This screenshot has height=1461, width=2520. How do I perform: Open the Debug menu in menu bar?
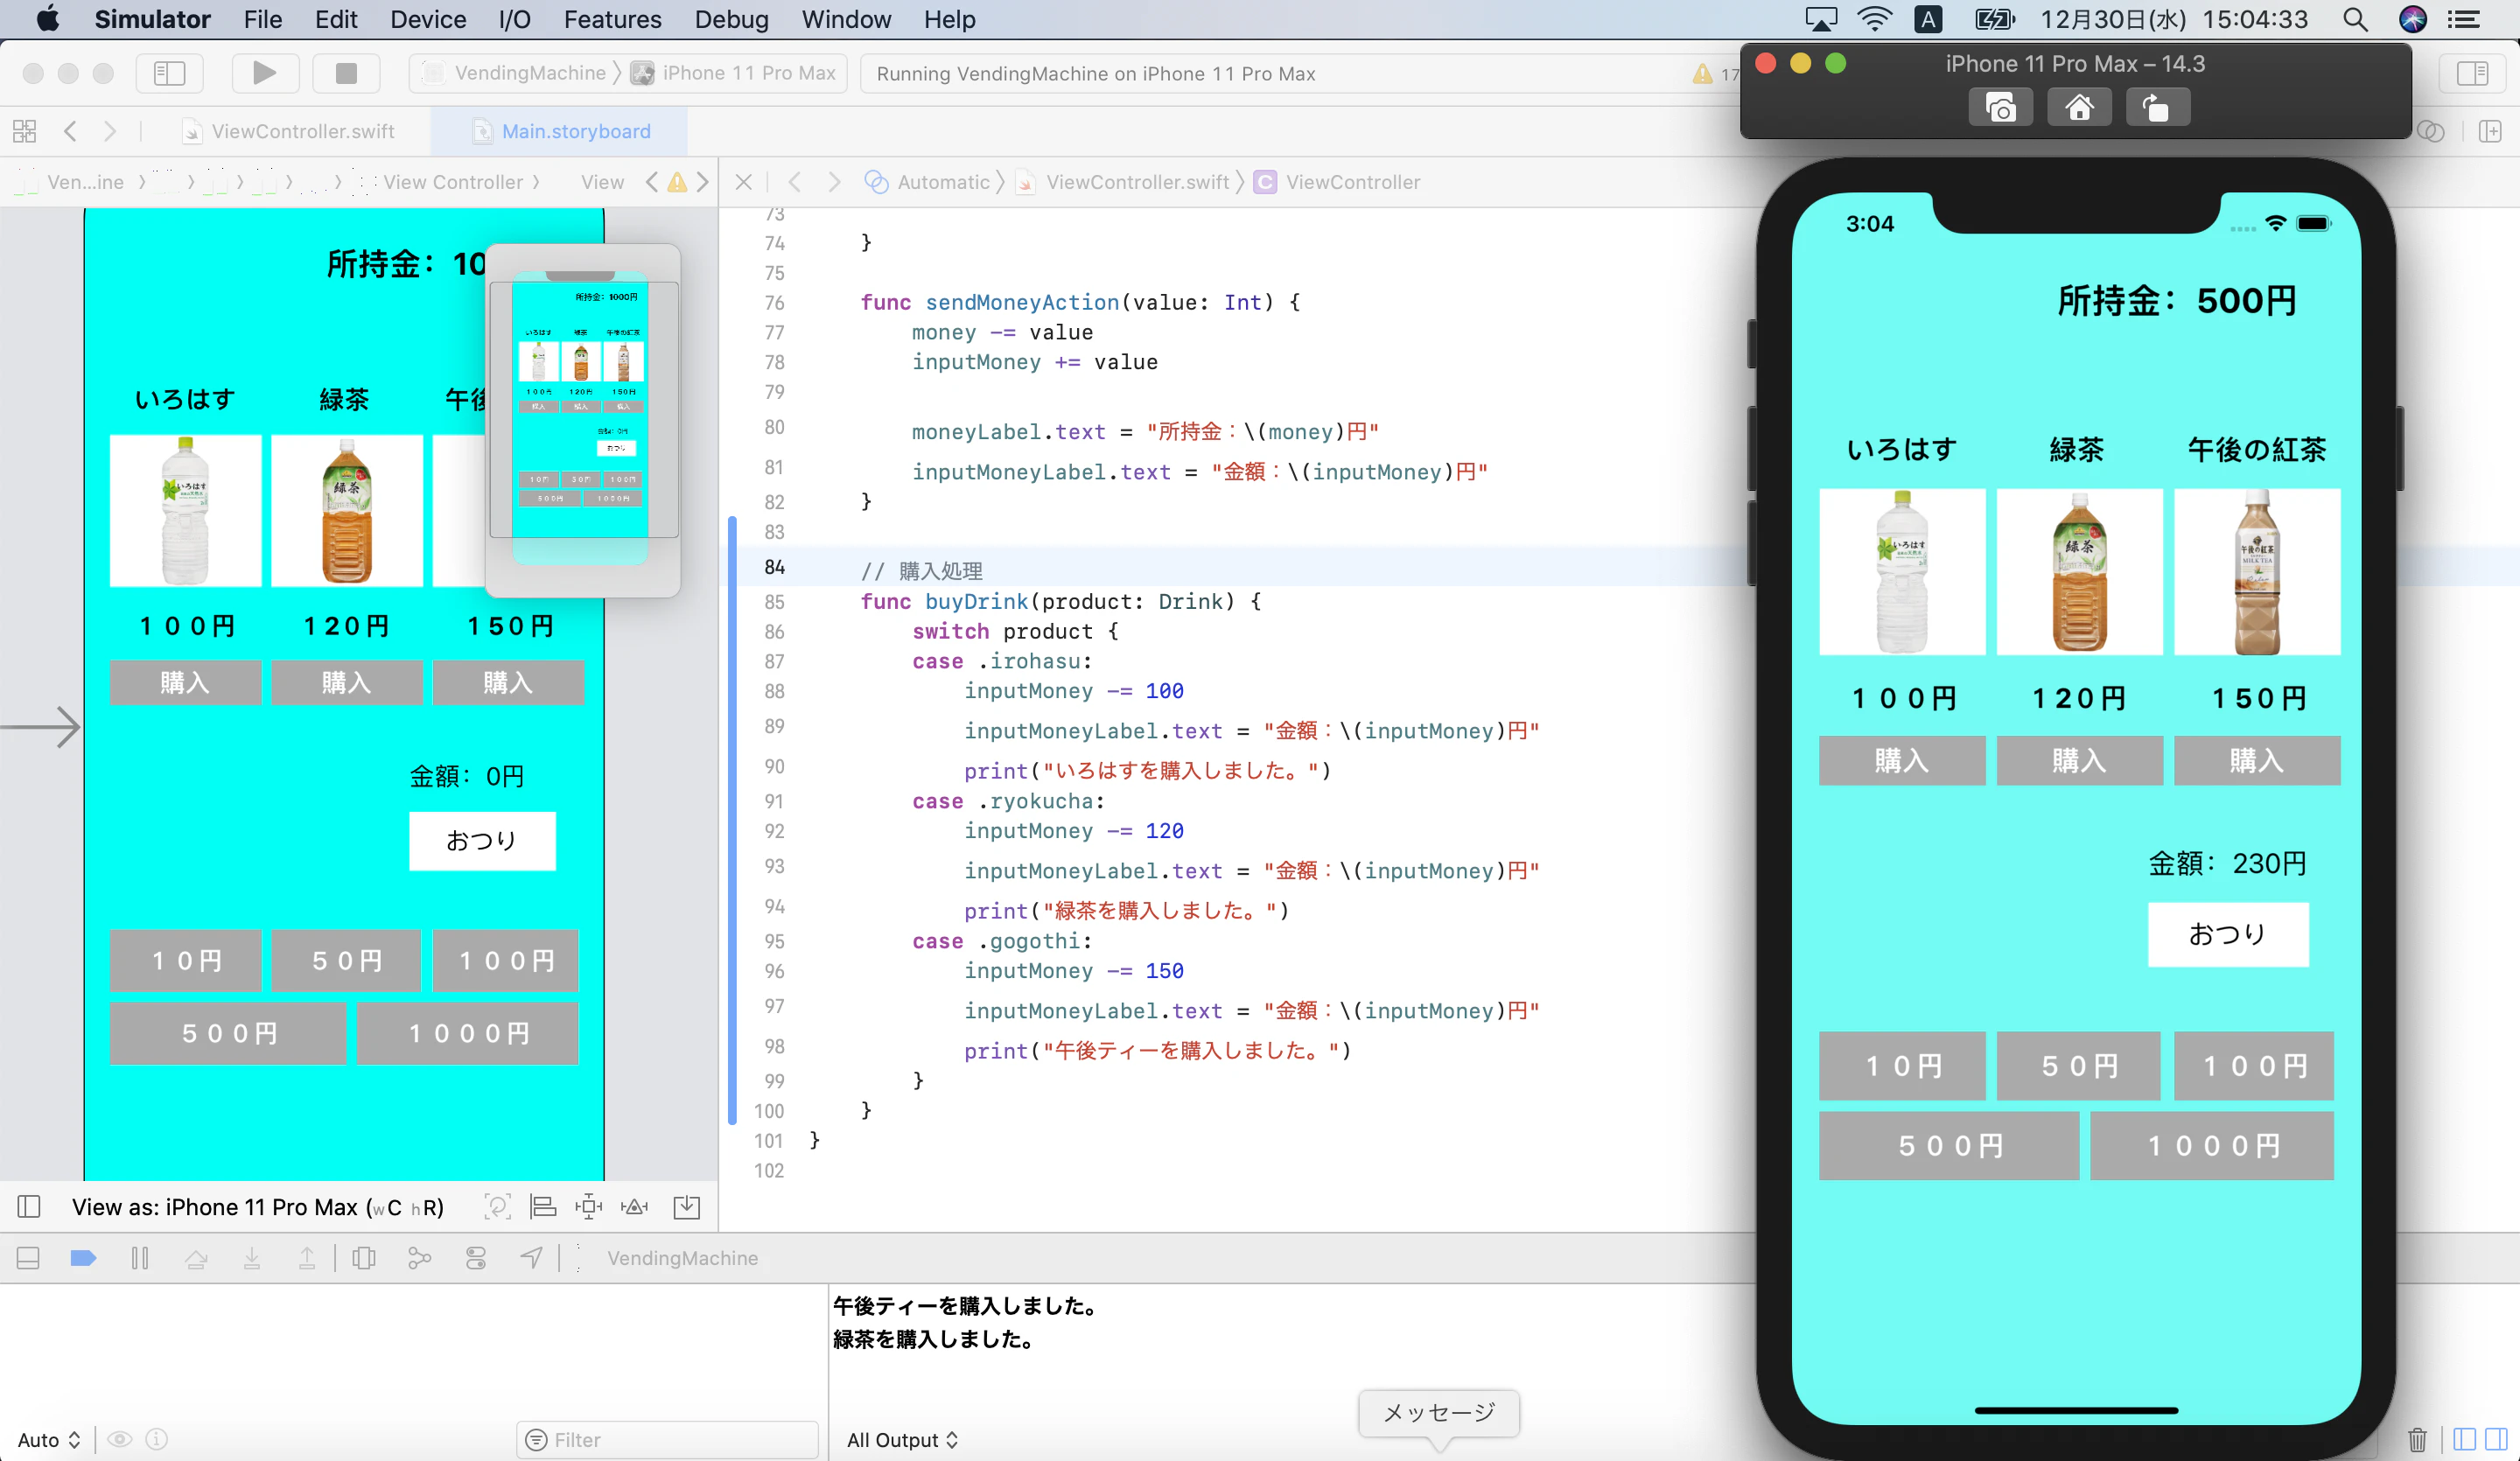tap(731, 19)
